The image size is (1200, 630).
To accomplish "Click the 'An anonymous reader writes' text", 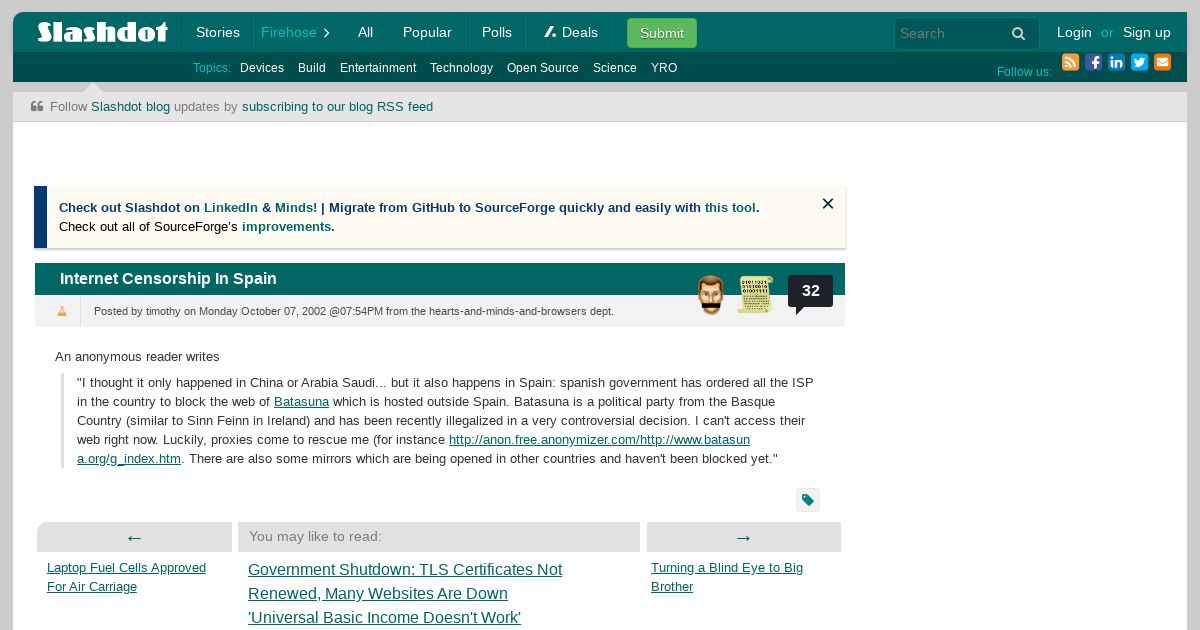I will point(137,356).
